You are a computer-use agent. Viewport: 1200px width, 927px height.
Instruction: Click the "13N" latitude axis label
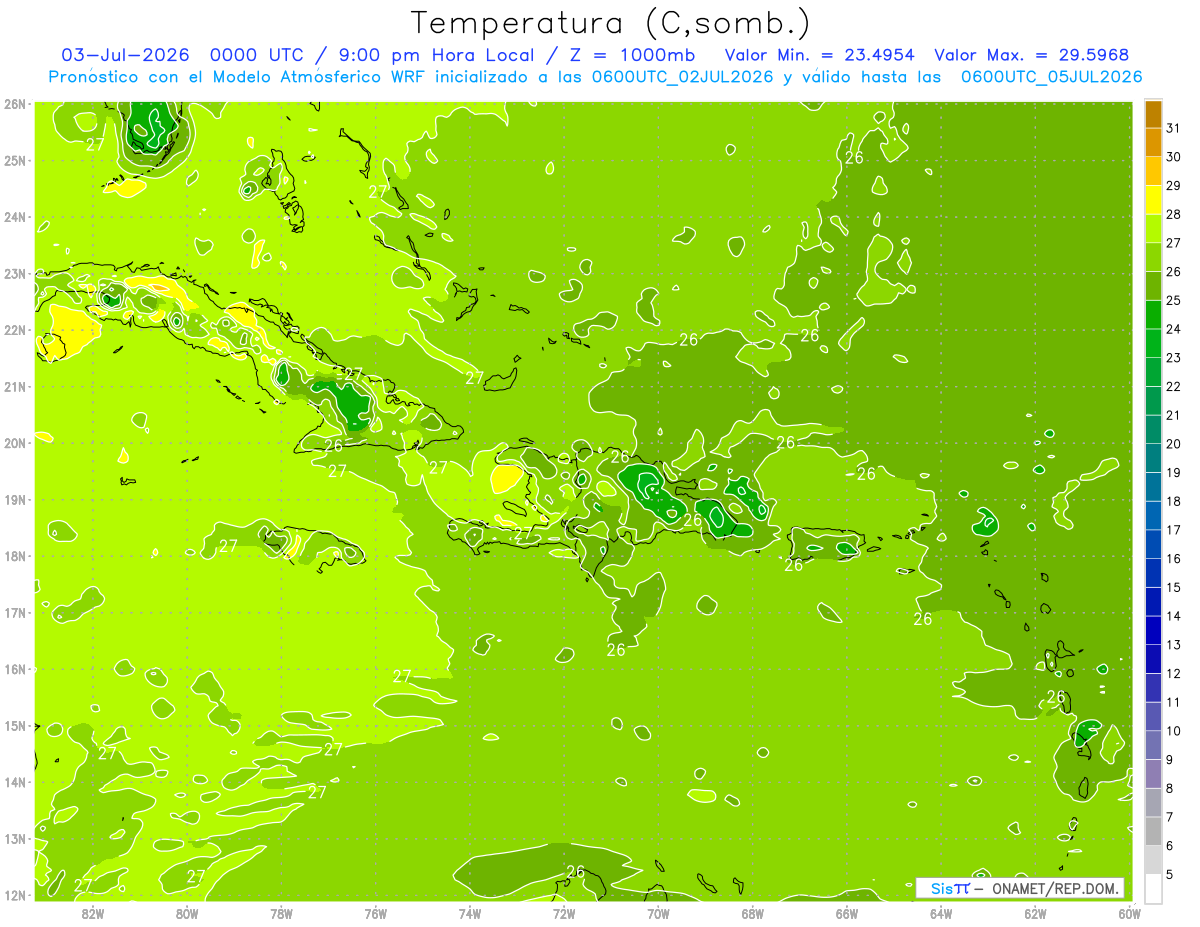(14, 838)
